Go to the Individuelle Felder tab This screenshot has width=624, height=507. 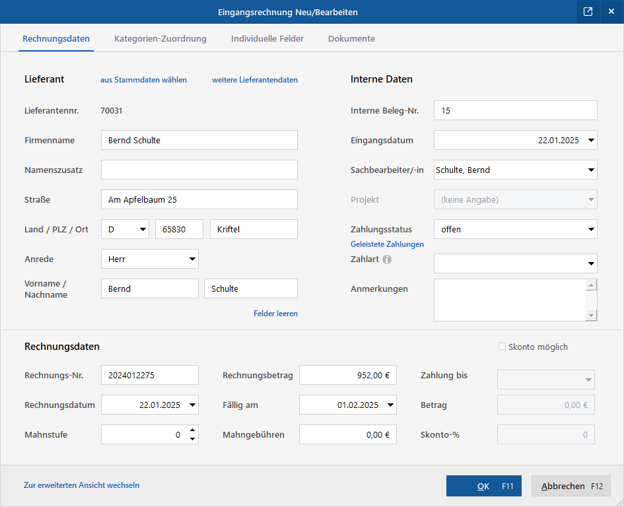tap(267, 39)
